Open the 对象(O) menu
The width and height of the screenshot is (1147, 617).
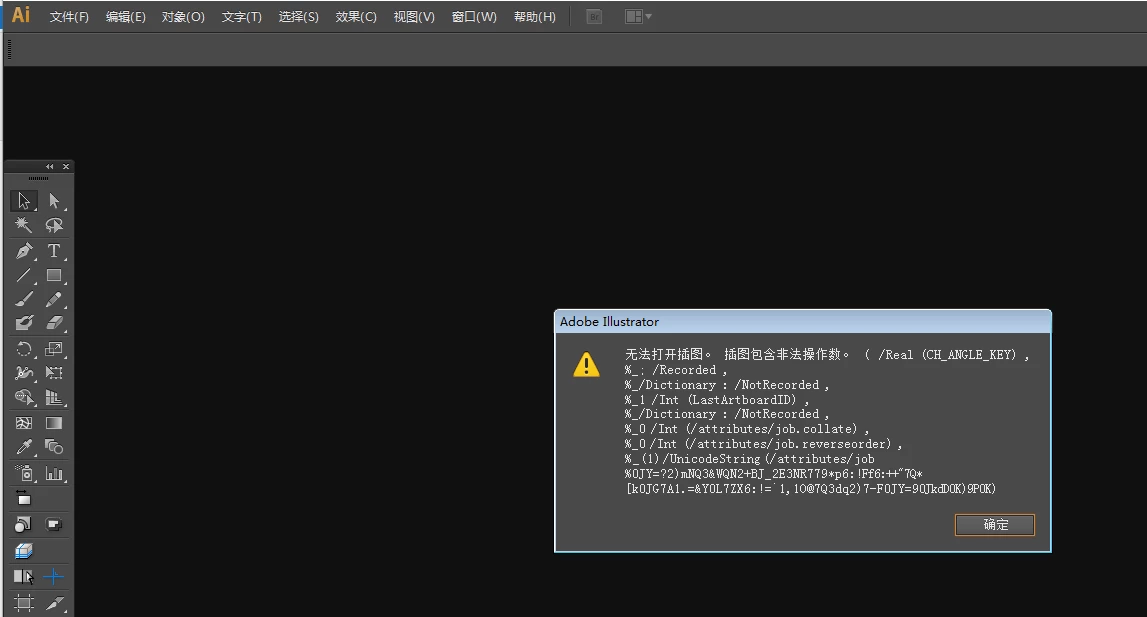pos(183,16)
